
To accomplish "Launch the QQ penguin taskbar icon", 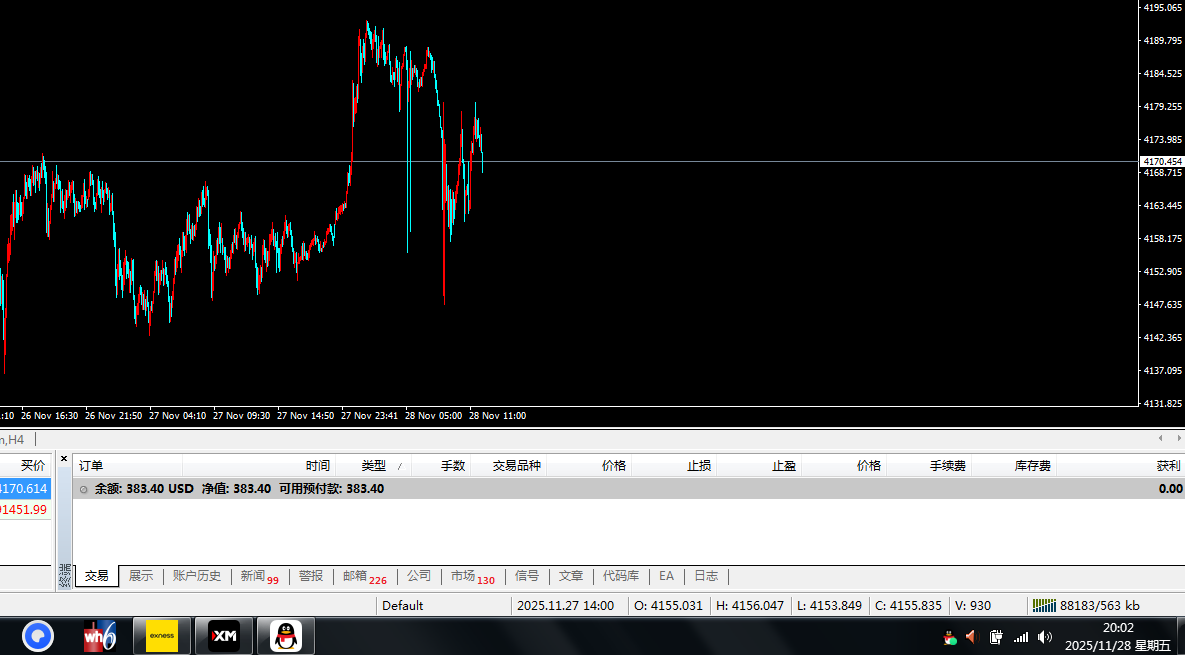I will (286, 635).
